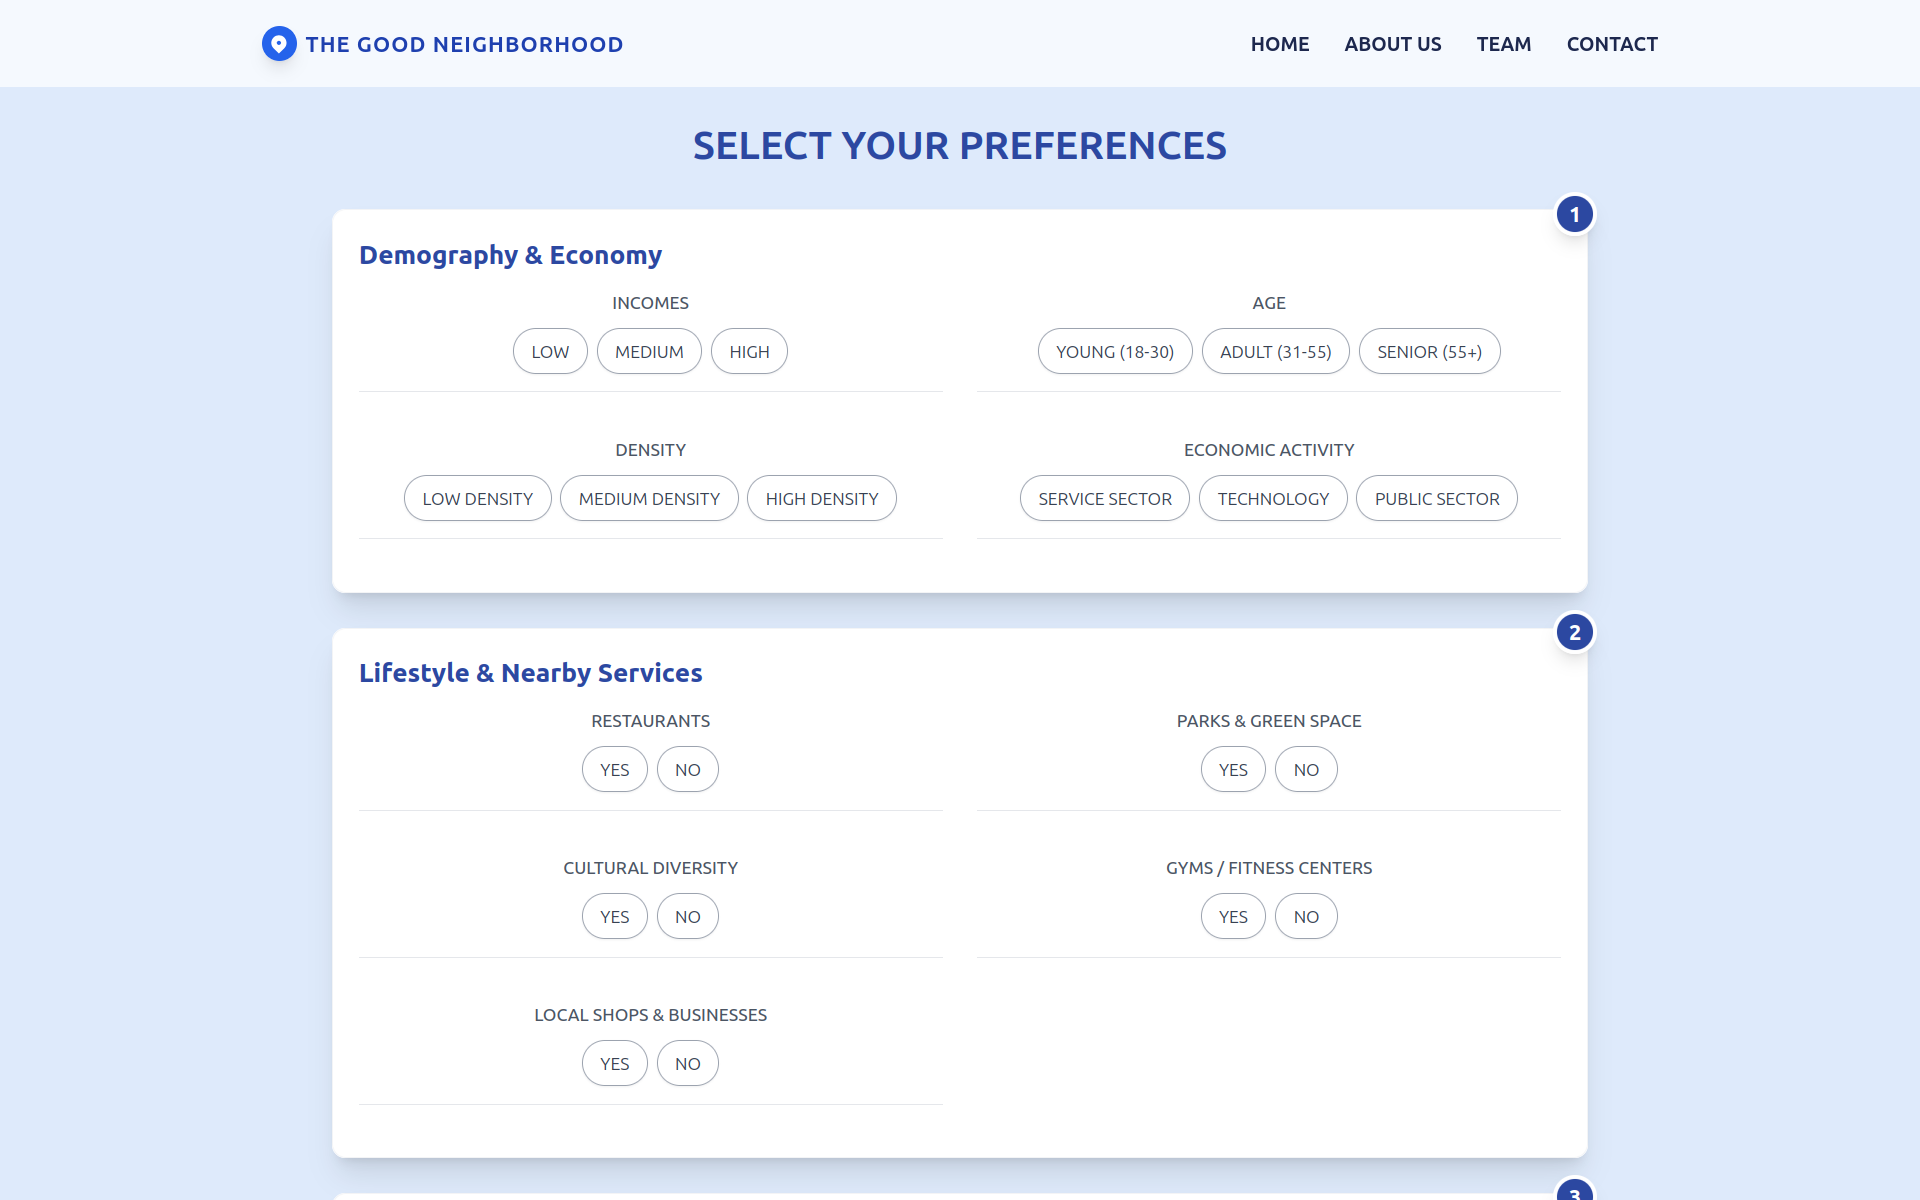Click the Home nav item

[1279, 44]
